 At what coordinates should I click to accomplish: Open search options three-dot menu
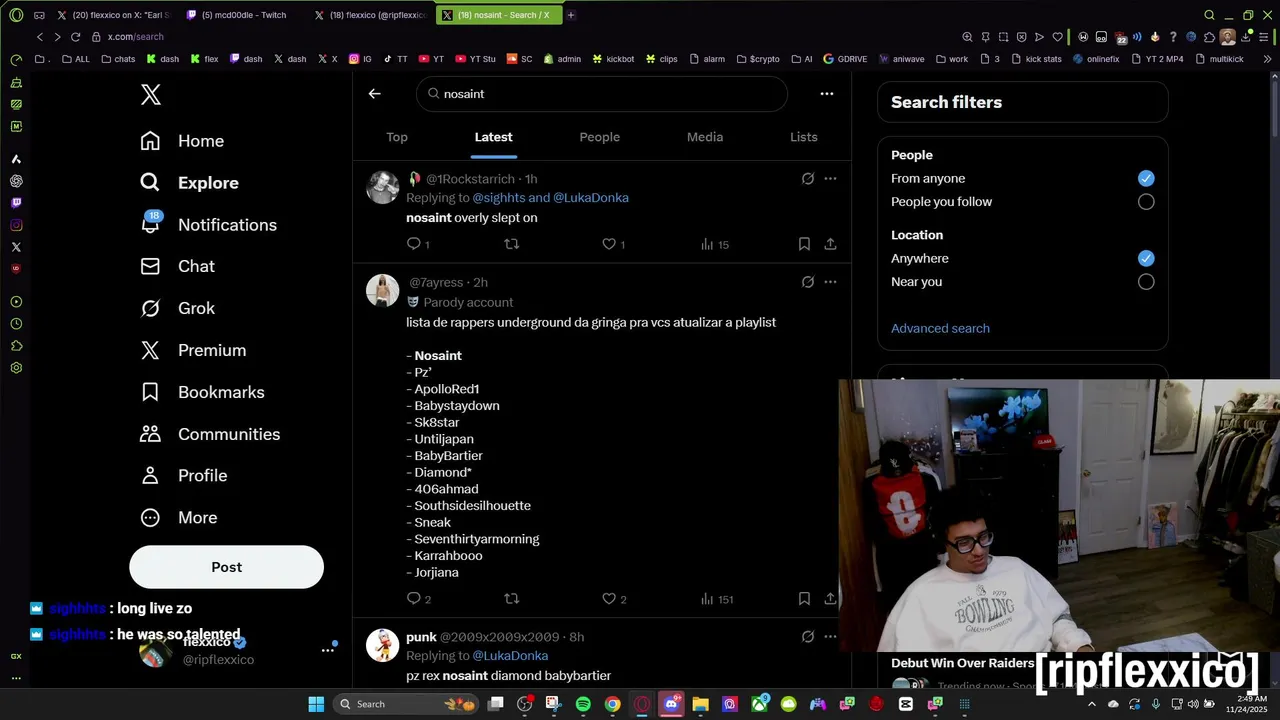(x=826, y=94)
